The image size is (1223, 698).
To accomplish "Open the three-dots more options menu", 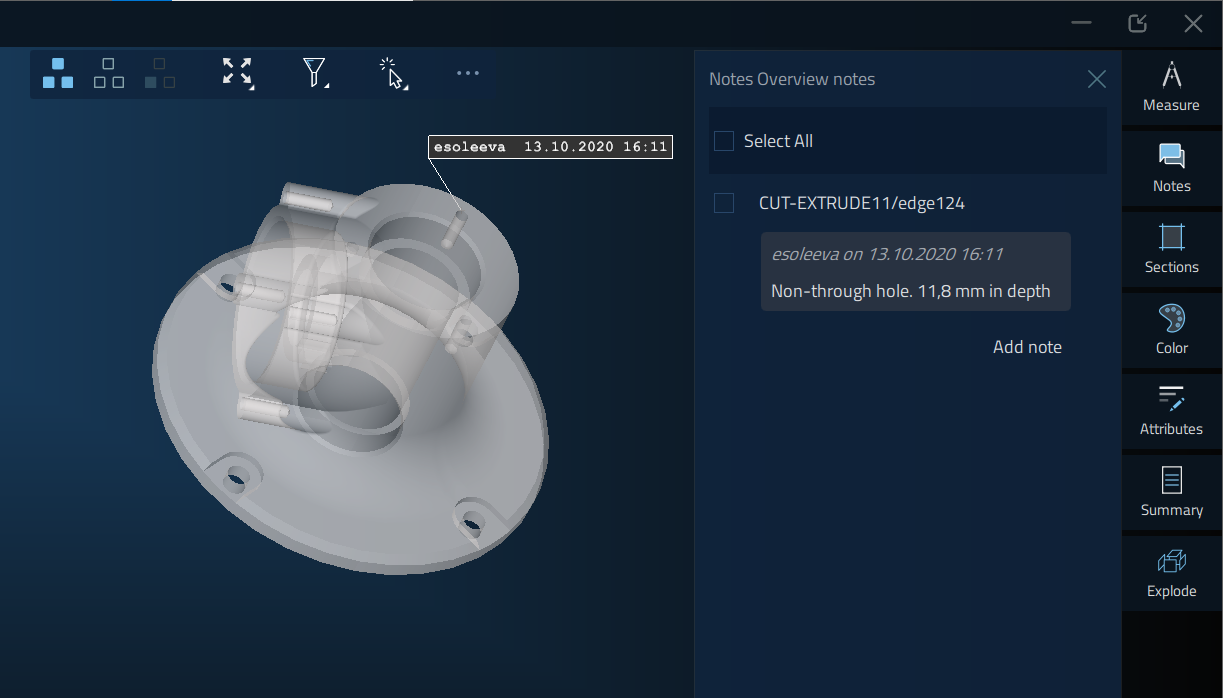I will 468,73.
